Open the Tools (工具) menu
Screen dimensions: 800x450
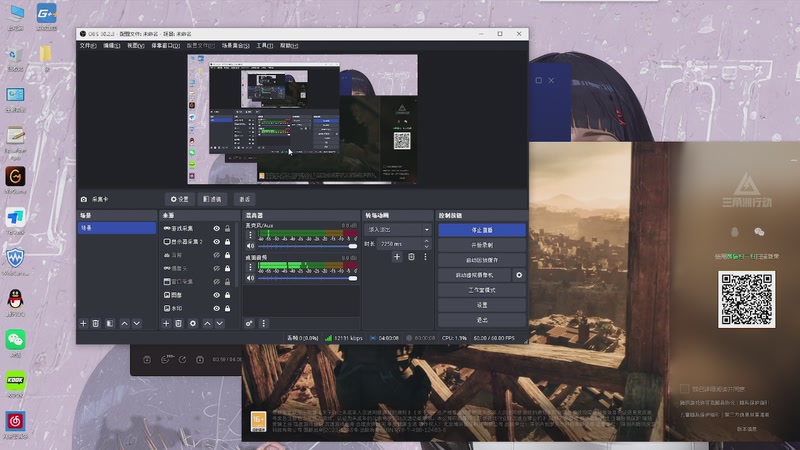(x=265, y=46)
